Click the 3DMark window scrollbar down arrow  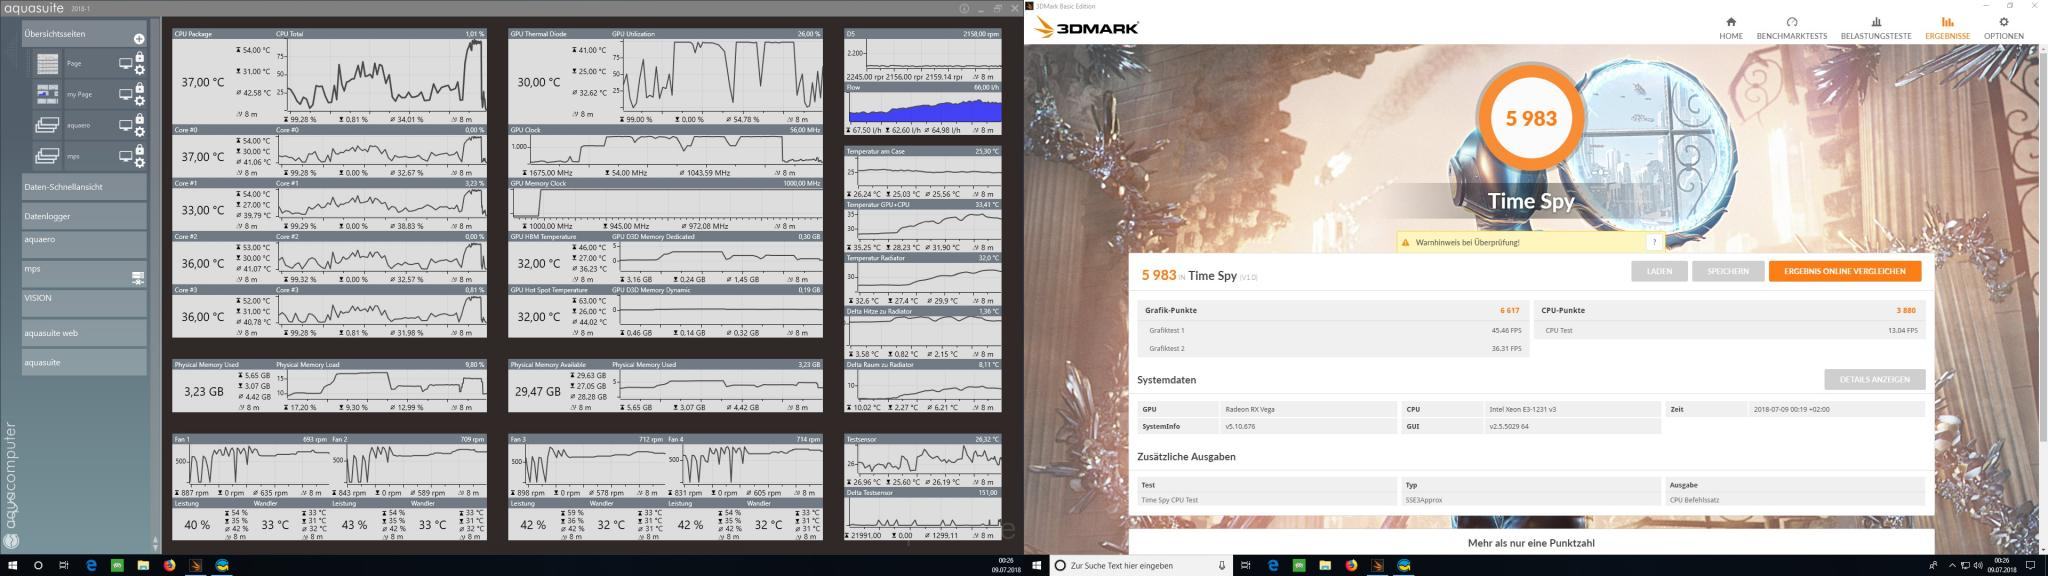tap(2042, 548)
